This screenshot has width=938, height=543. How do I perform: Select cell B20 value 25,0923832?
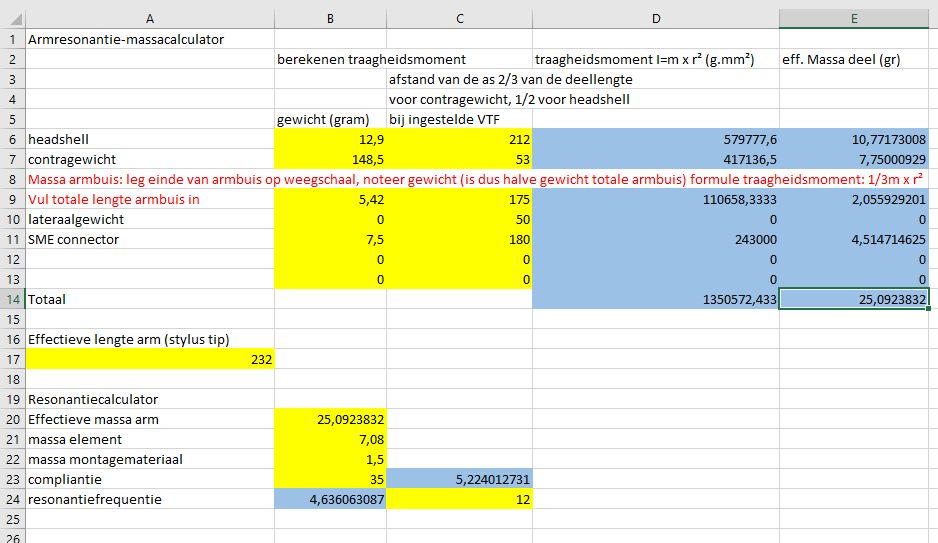coord(330,420)
